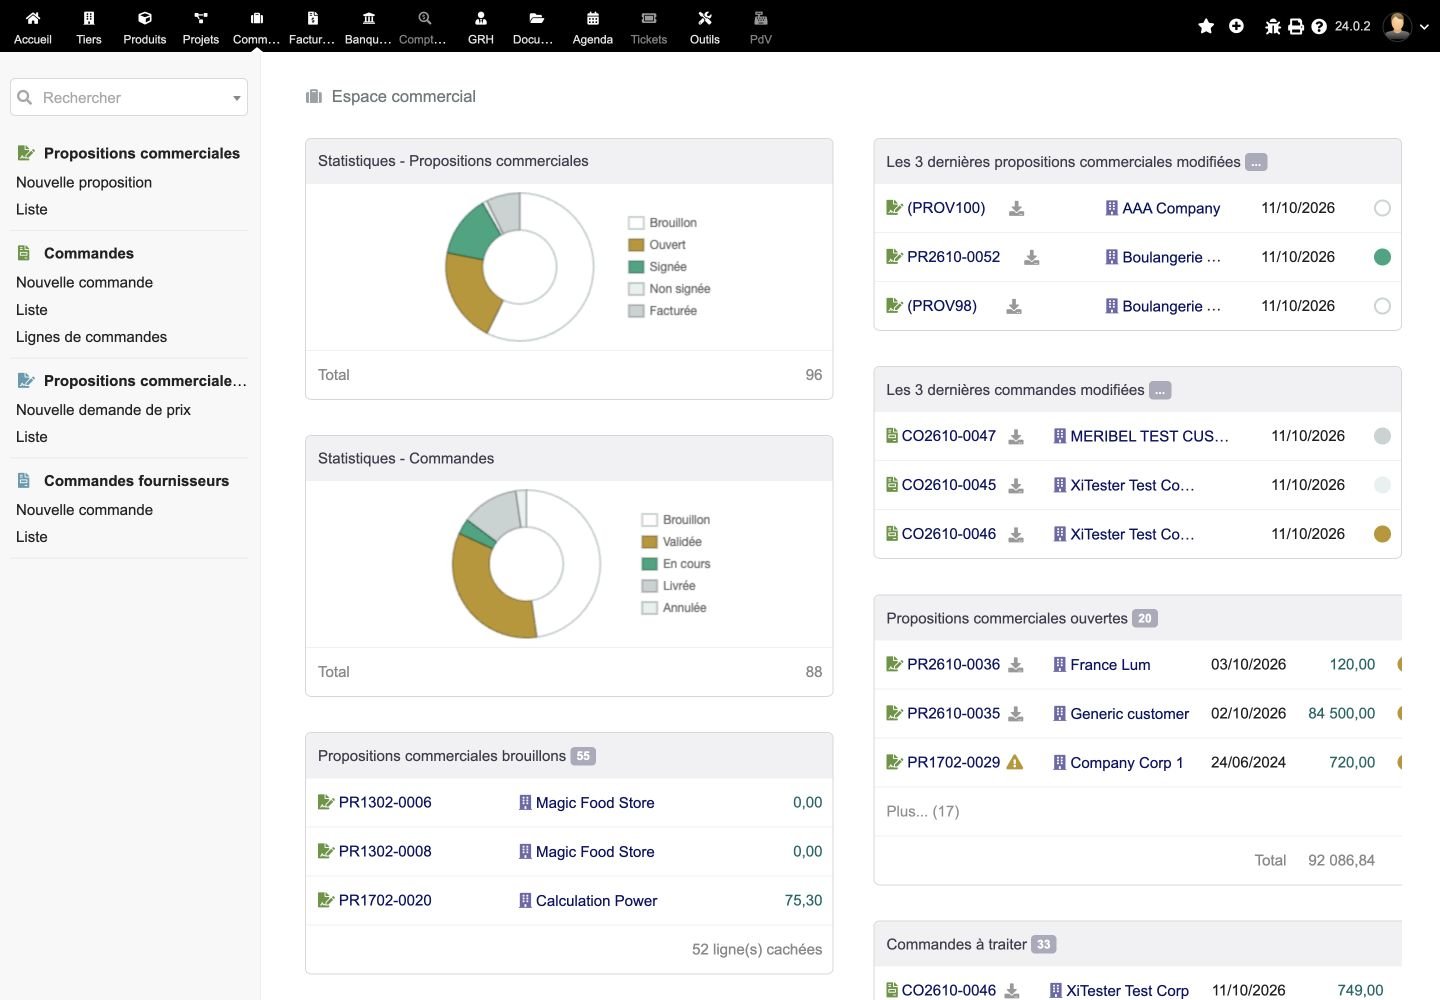Click the gold status dot of CO2610-0046

click(1382, 534)
